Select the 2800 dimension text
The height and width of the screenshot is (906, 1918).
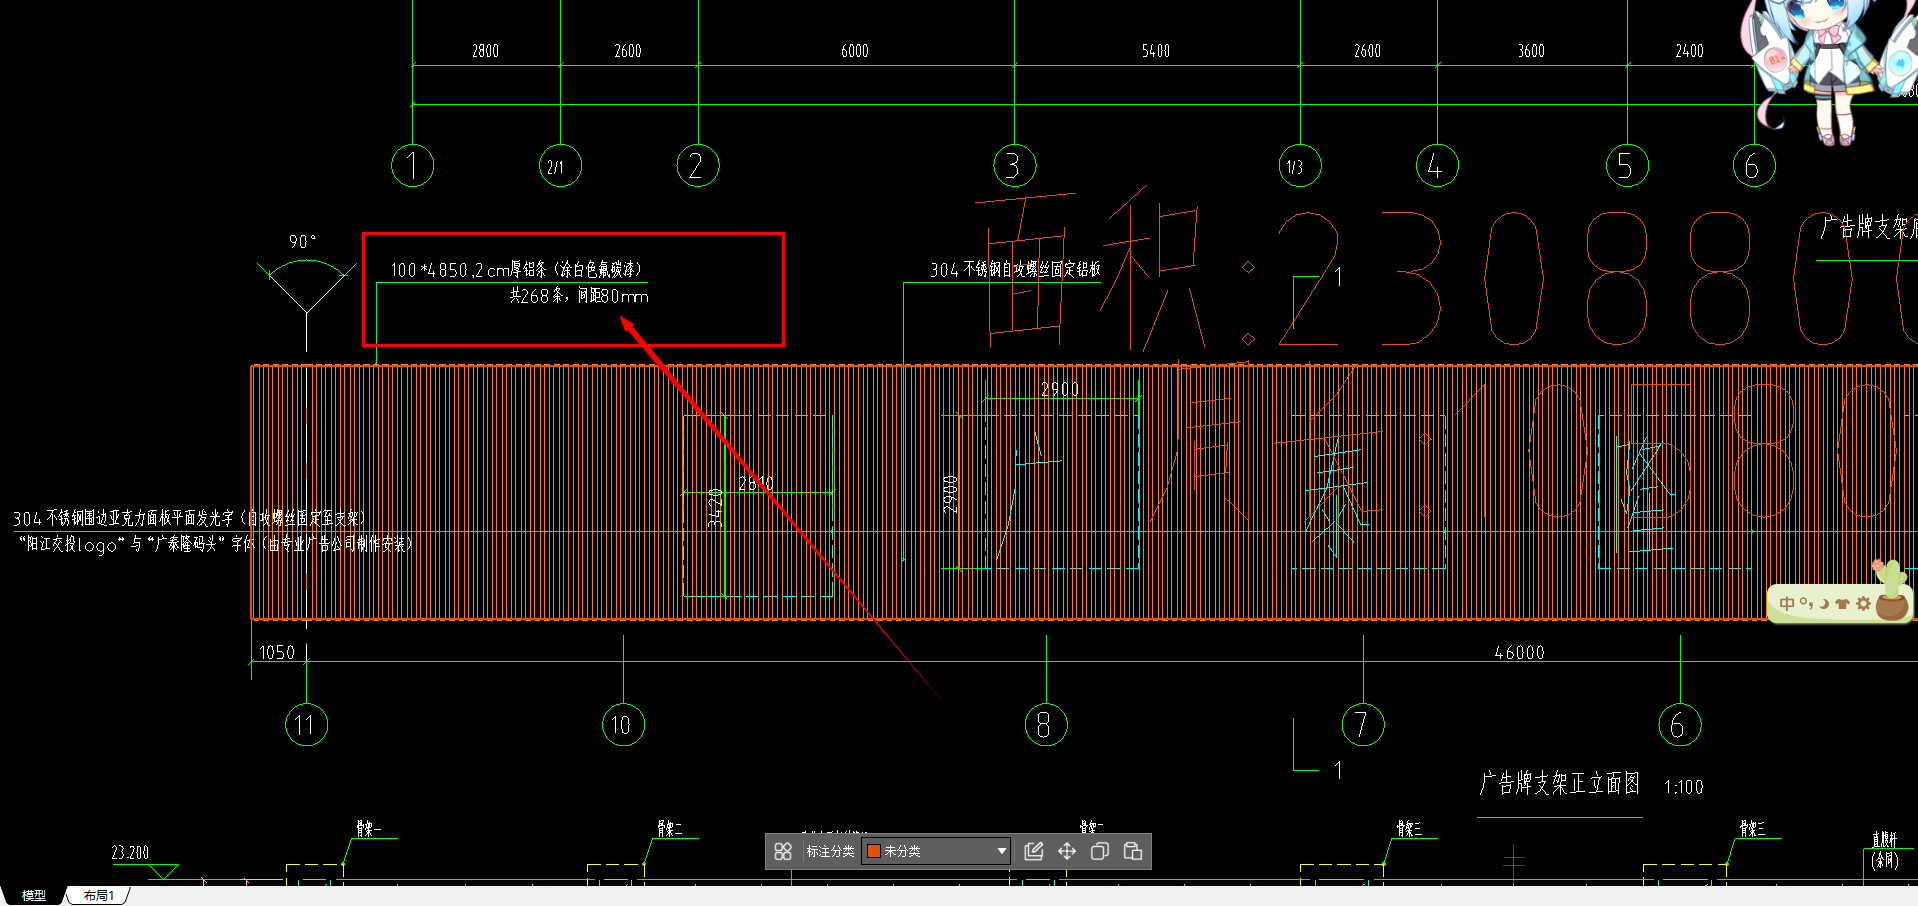(485, 51)
